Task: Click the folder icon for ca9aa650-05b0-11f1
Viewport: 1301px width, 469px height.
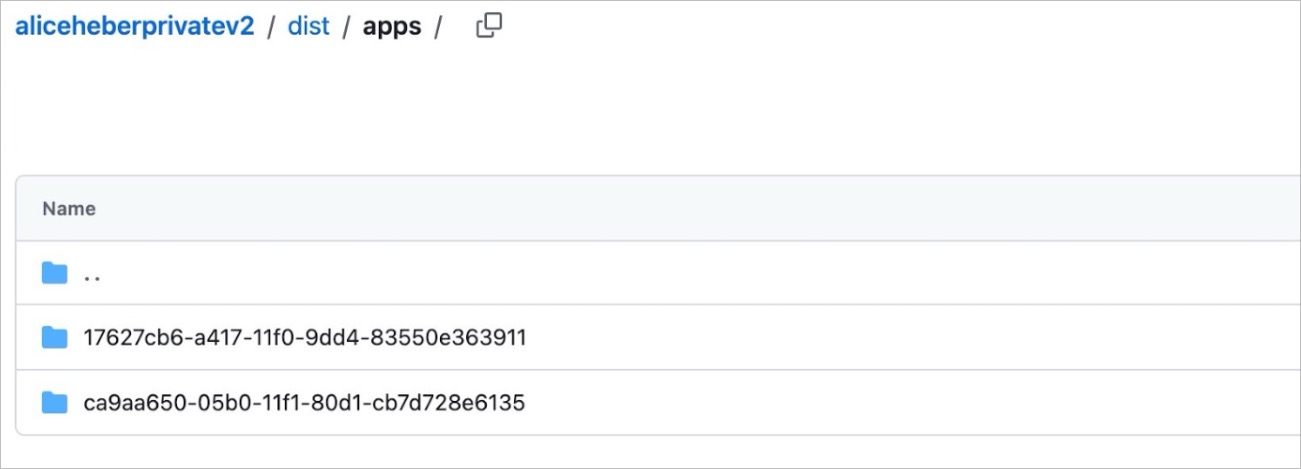Action: [x=54, y=403]
